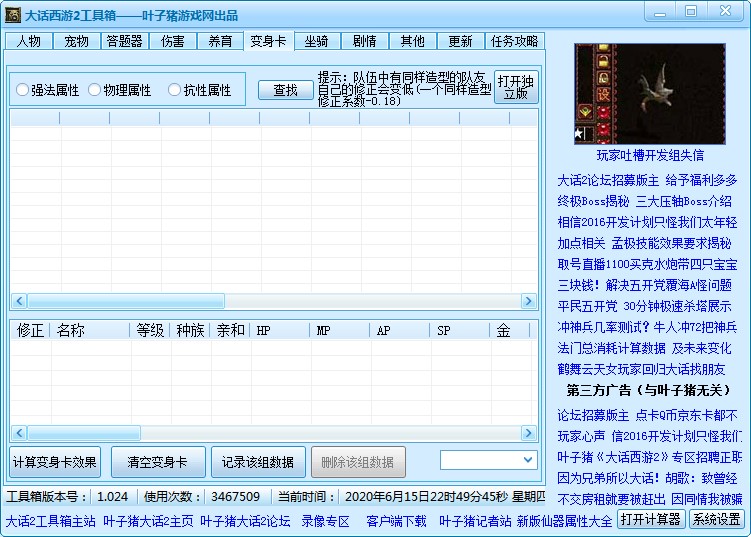Open the 任务攻略 tab
The height and width of the screenshot is (537, 751).
[515, 41]
